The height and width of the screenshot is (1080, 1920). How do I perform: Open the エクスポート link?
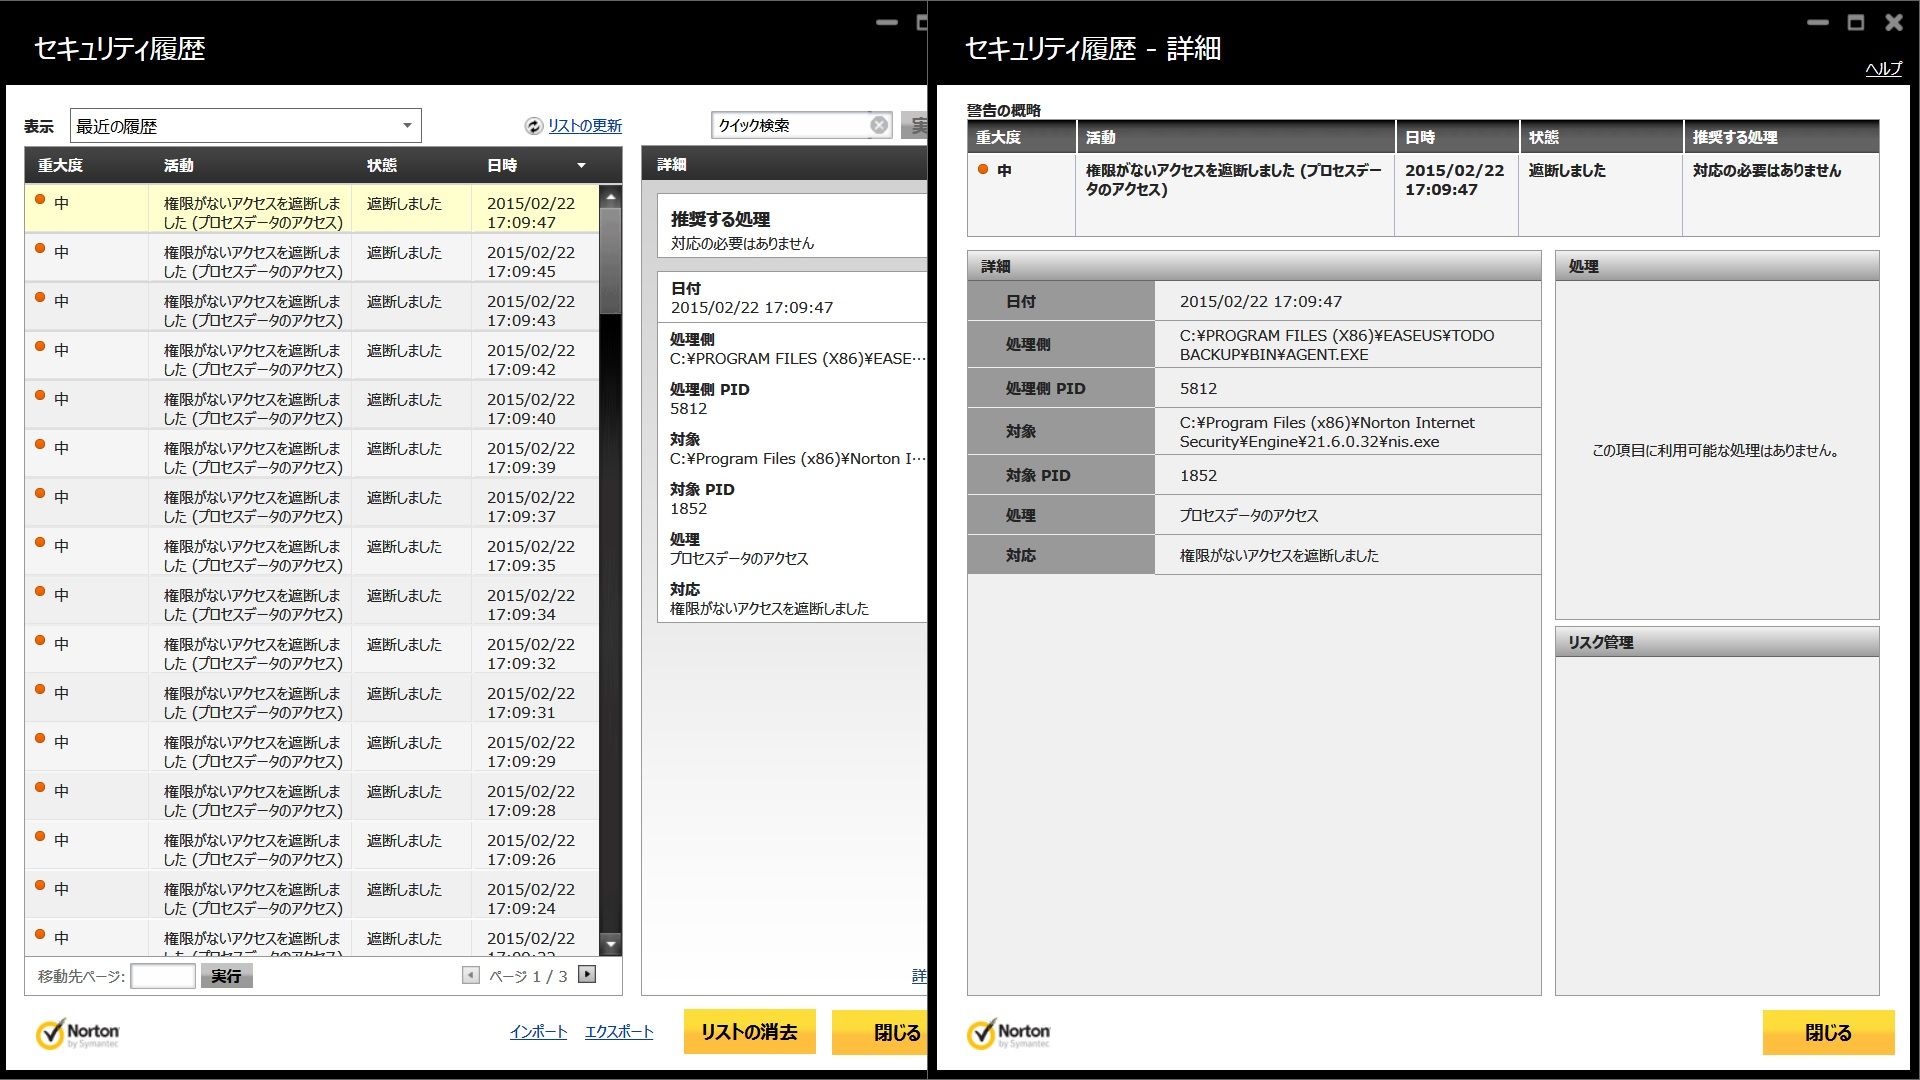pyautogui.click(x=618, y=1032)
